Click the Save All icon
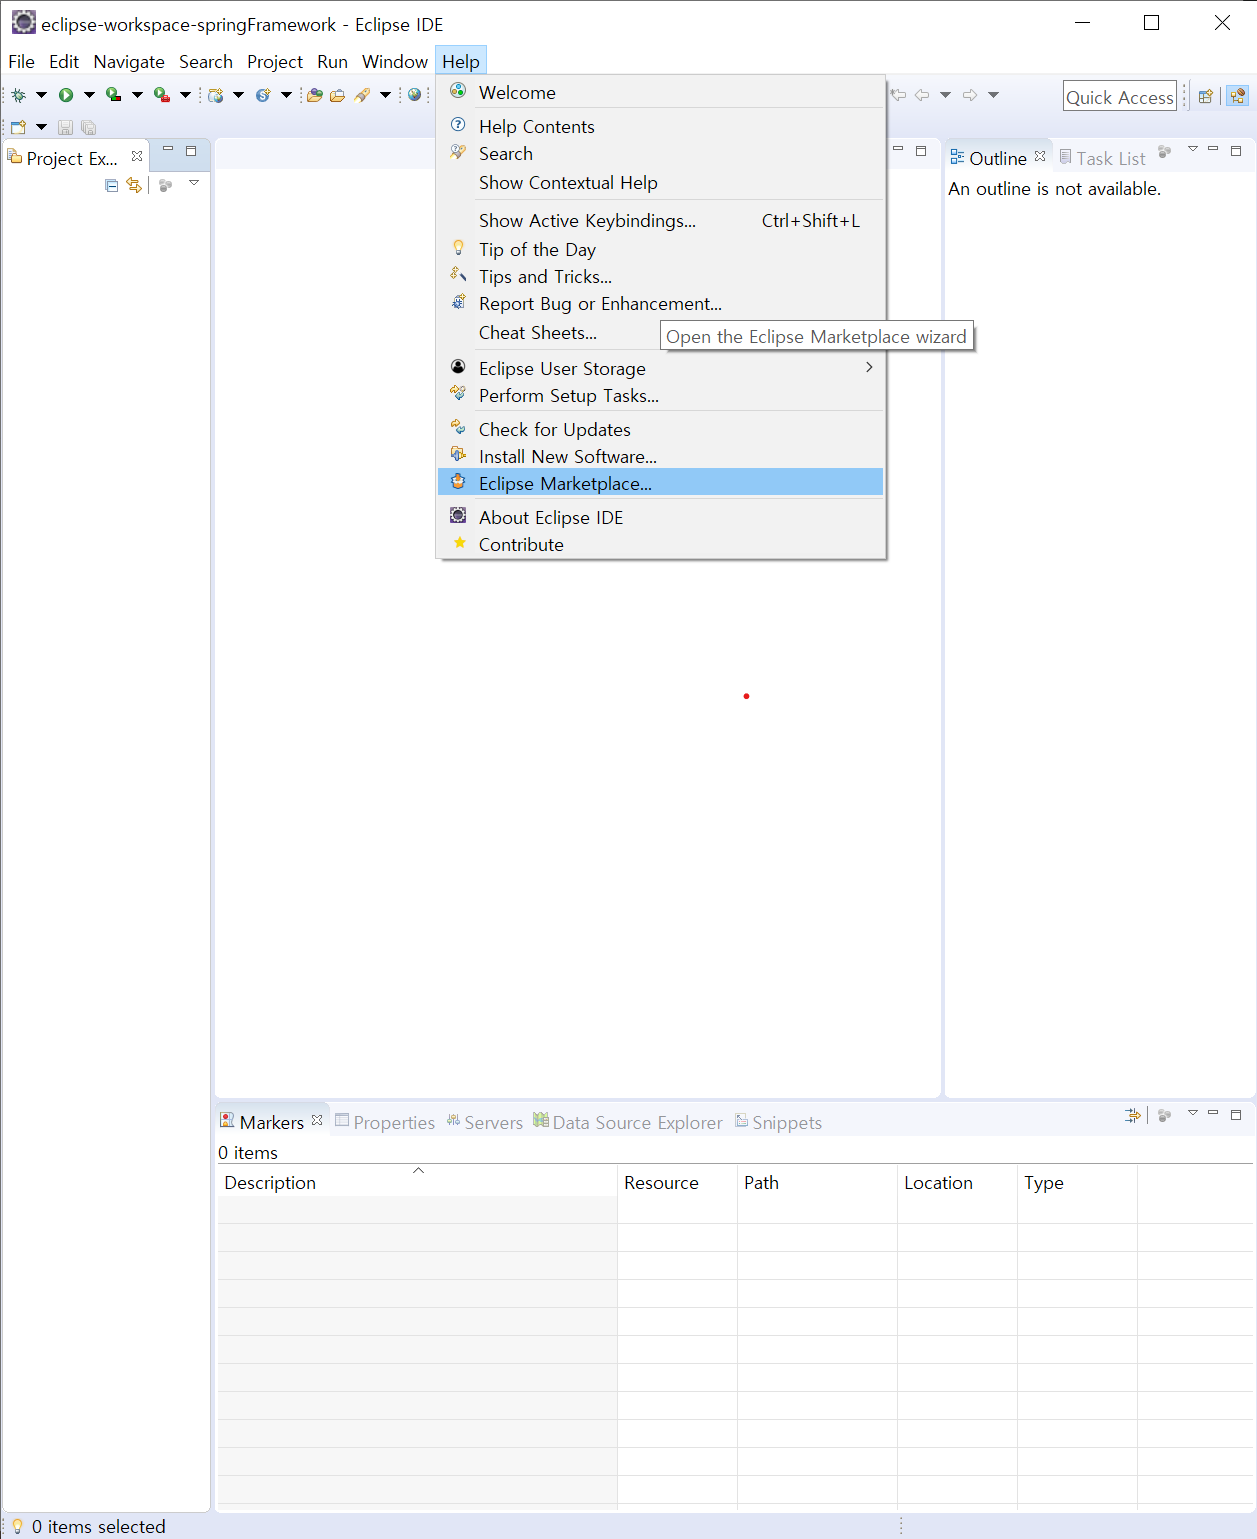Screen dimensions: 1257x1539 88,127
